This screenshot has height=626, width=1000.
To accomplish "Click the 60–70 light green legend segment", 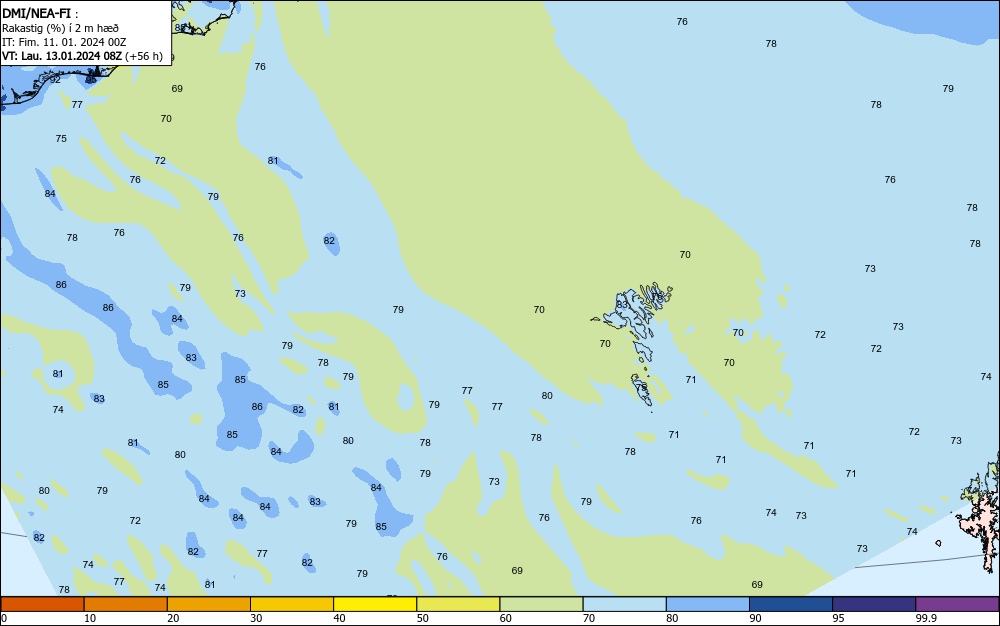I will pos(541,604).
